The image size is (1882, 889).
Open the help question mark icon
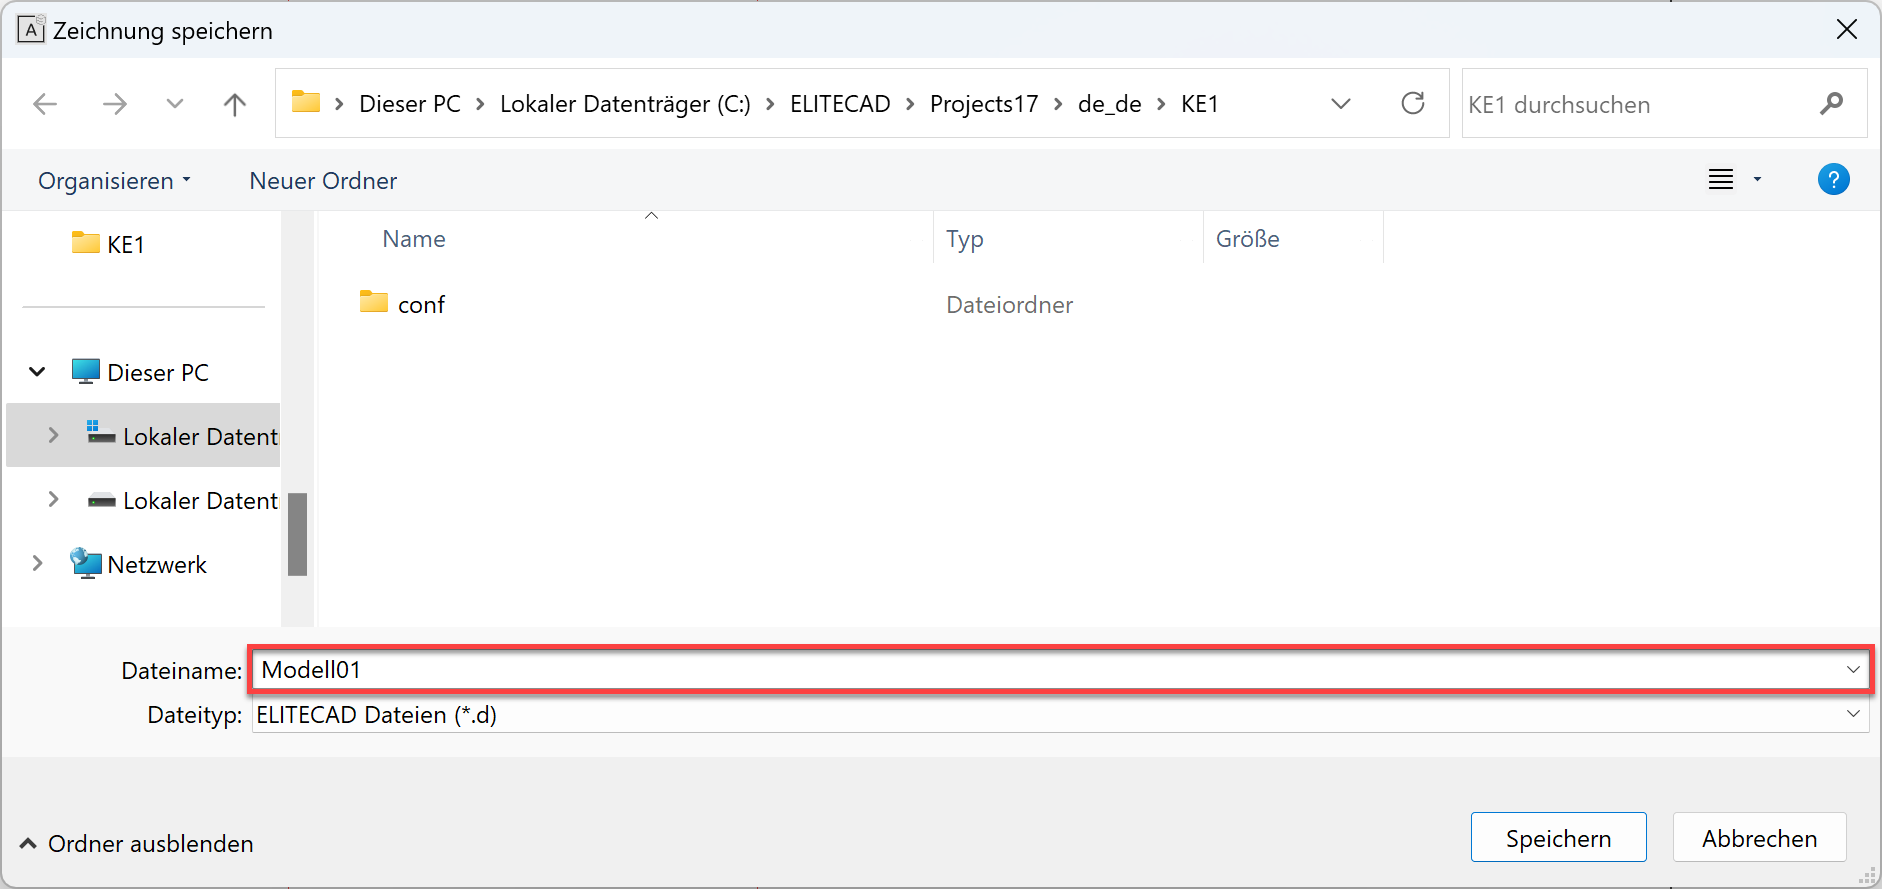click(x=1832, y=180)
